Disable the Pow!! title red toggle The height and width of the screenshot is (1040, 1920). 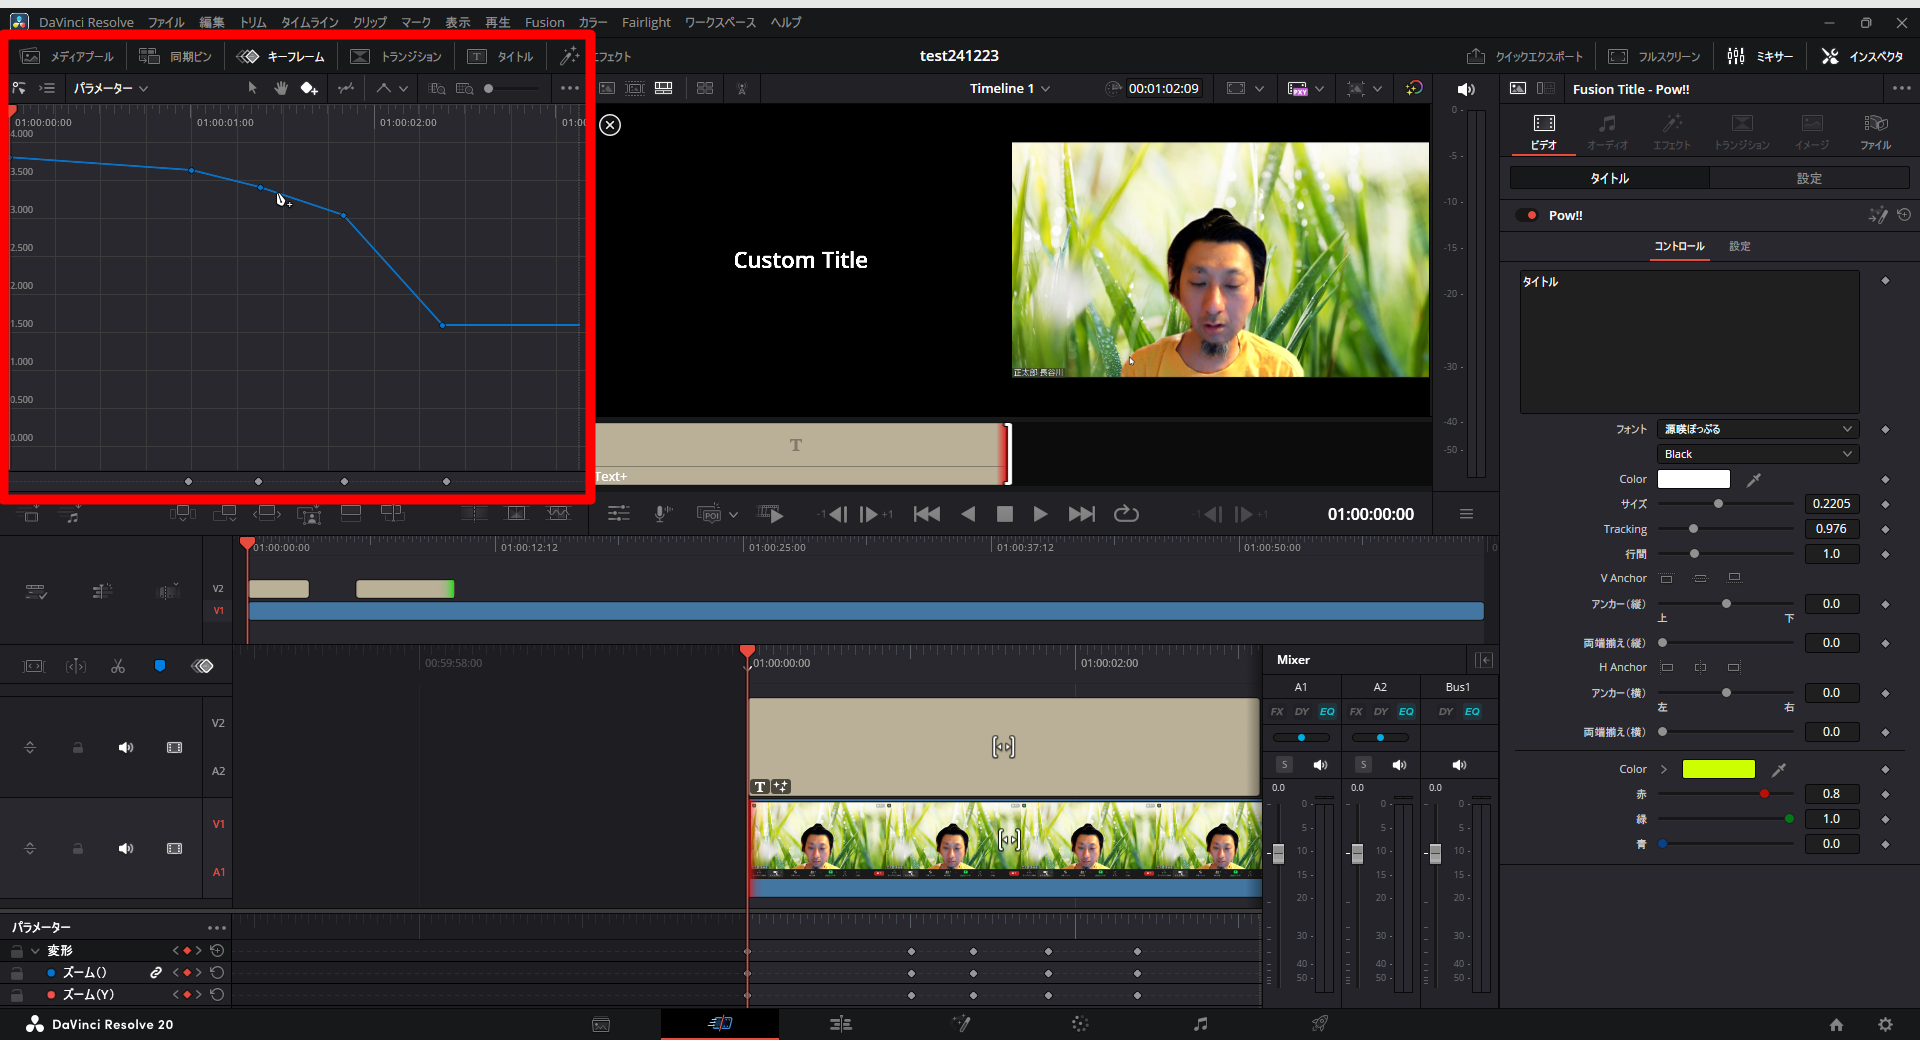[1527, 215]
